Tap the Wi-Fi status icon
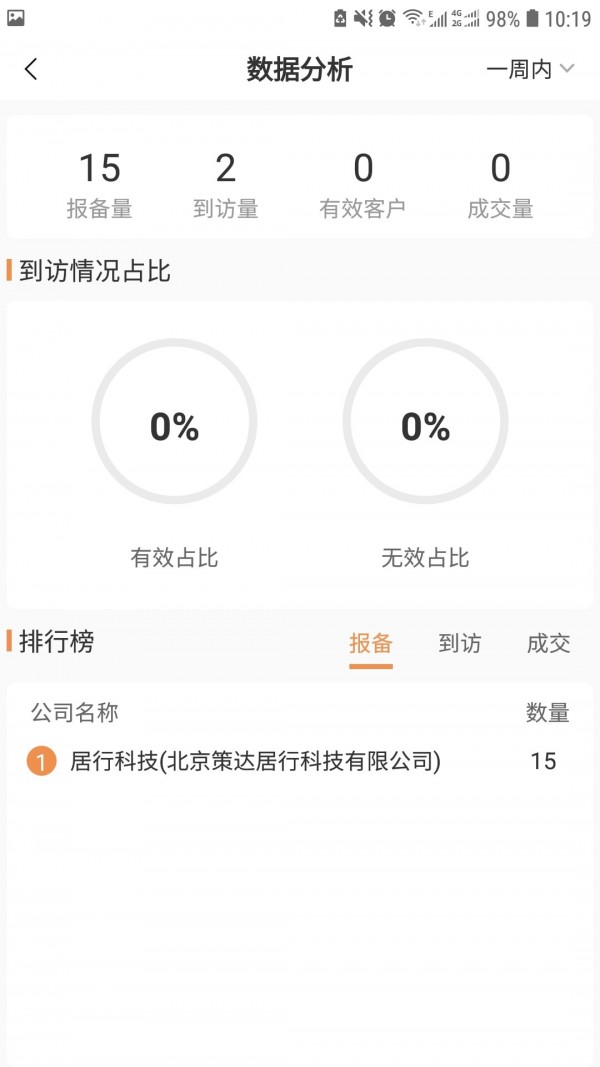This screenshot has height=1067, width=600. [x=413, y=18]
